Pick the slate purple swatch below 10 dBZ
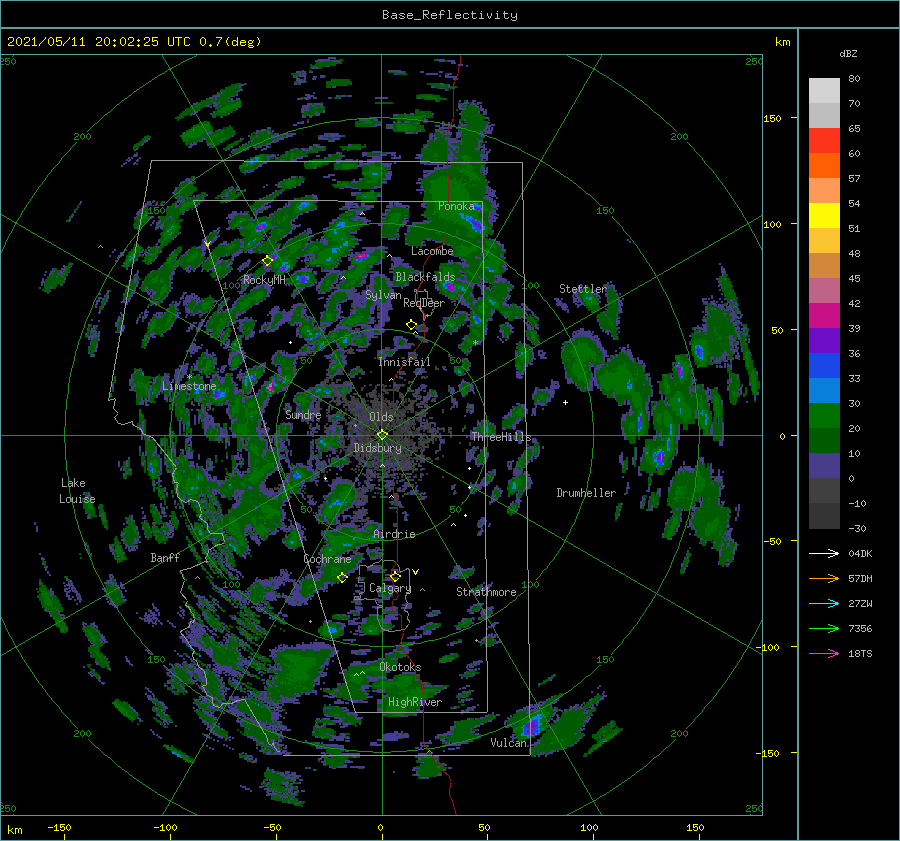 click(x=824, y=466)
